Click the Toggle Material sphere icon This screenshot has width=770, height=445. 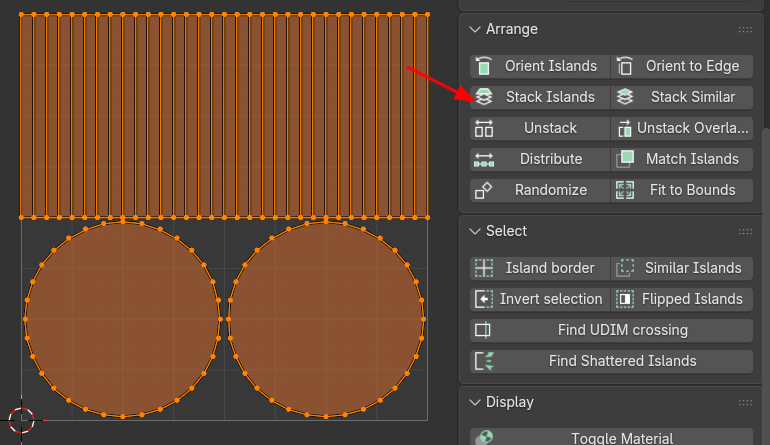(484, 437)
